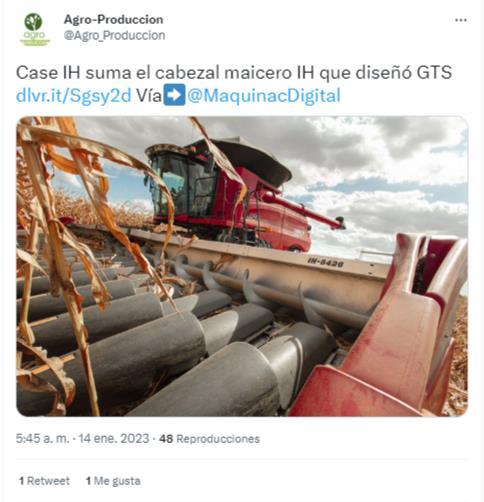Visit the @MaquinacDigital mention

(x=264, y=96)
